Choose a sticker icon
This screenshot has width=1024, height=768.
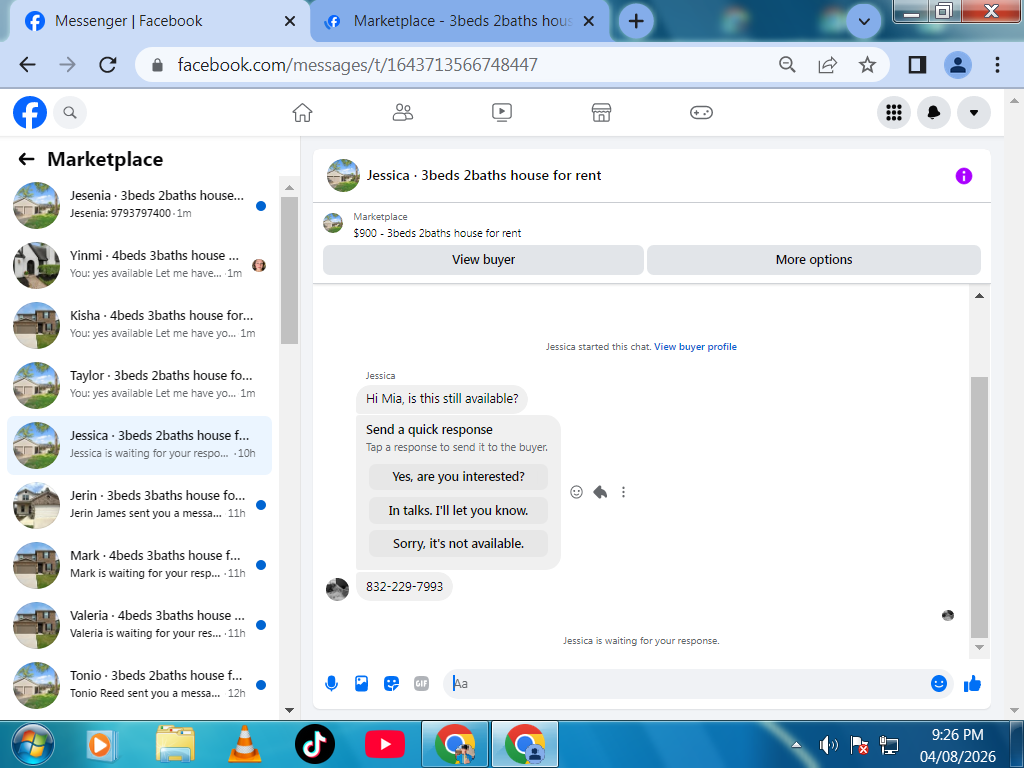click(391, 684)
